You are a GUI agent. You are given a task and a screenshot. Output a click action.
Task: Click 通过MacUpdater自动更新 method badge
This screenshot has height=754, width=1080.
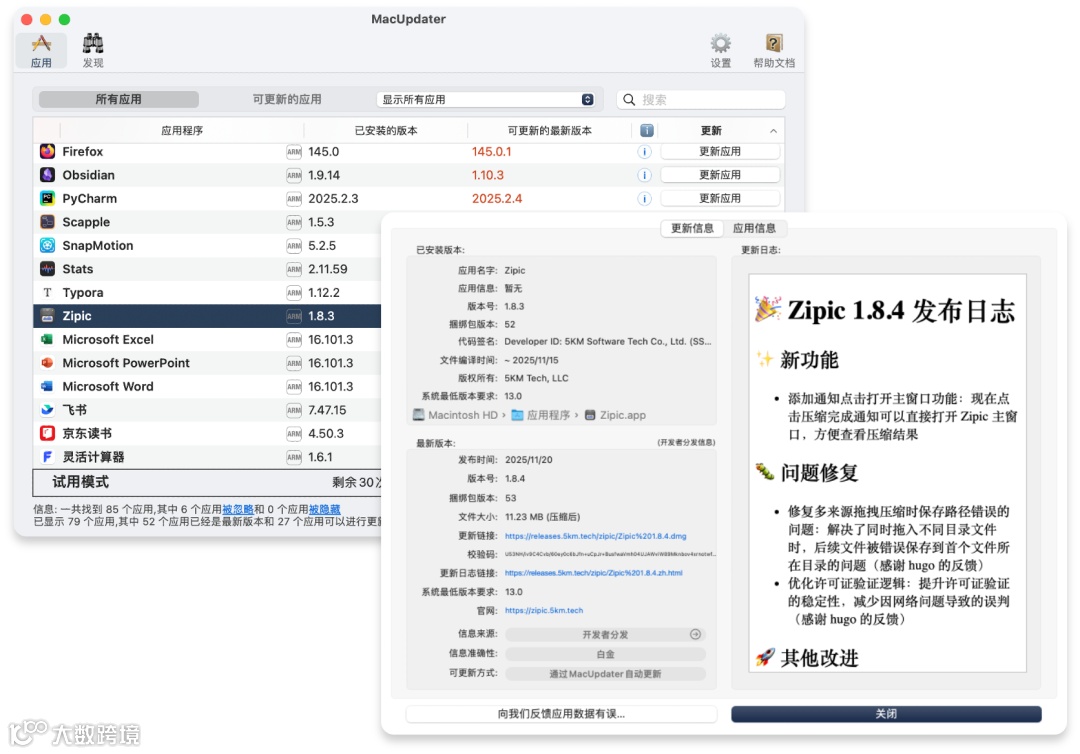tap(605, 673)
